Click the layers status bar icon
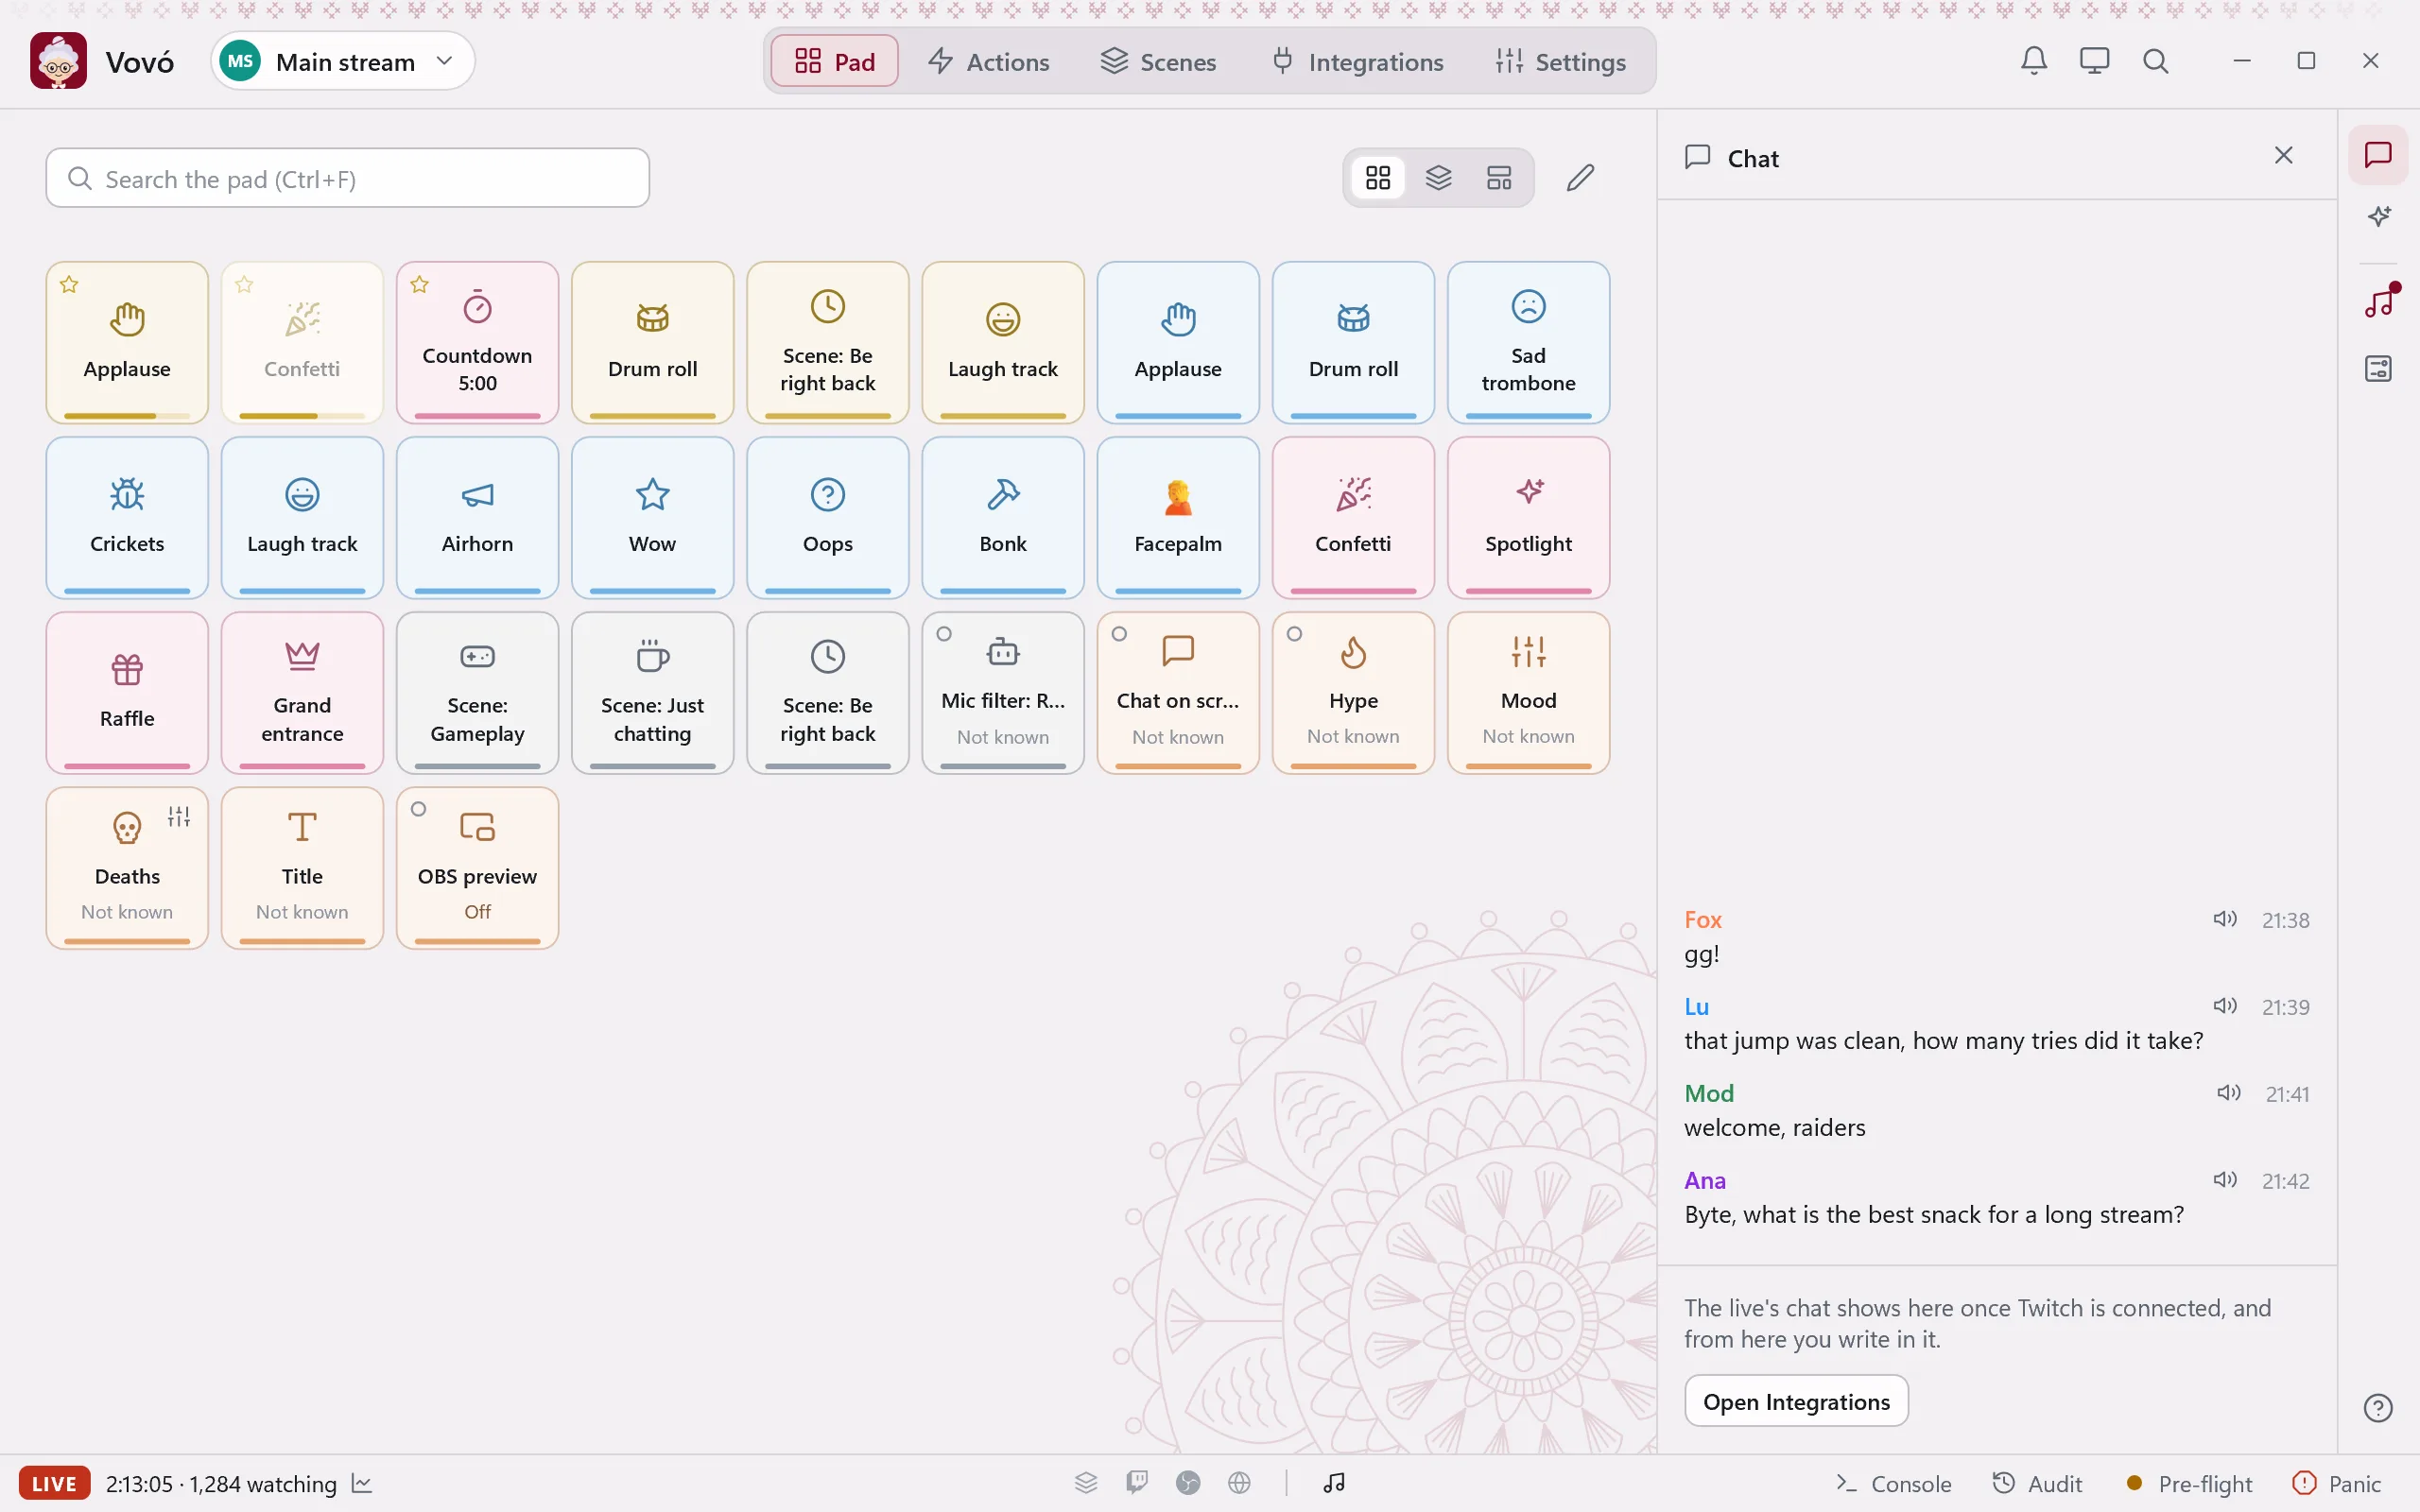The width and height of the screenshot is (2420, 1512). point(1086,1483)
